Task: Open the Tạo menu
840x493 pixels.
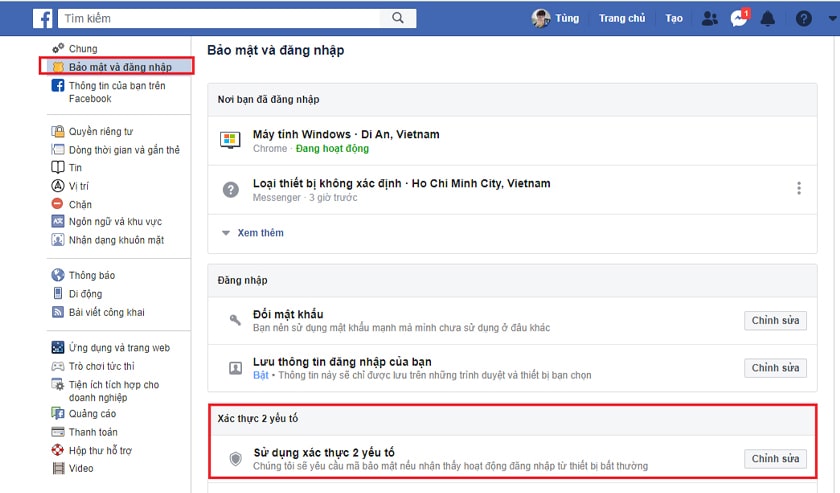Action: [674, 18]
